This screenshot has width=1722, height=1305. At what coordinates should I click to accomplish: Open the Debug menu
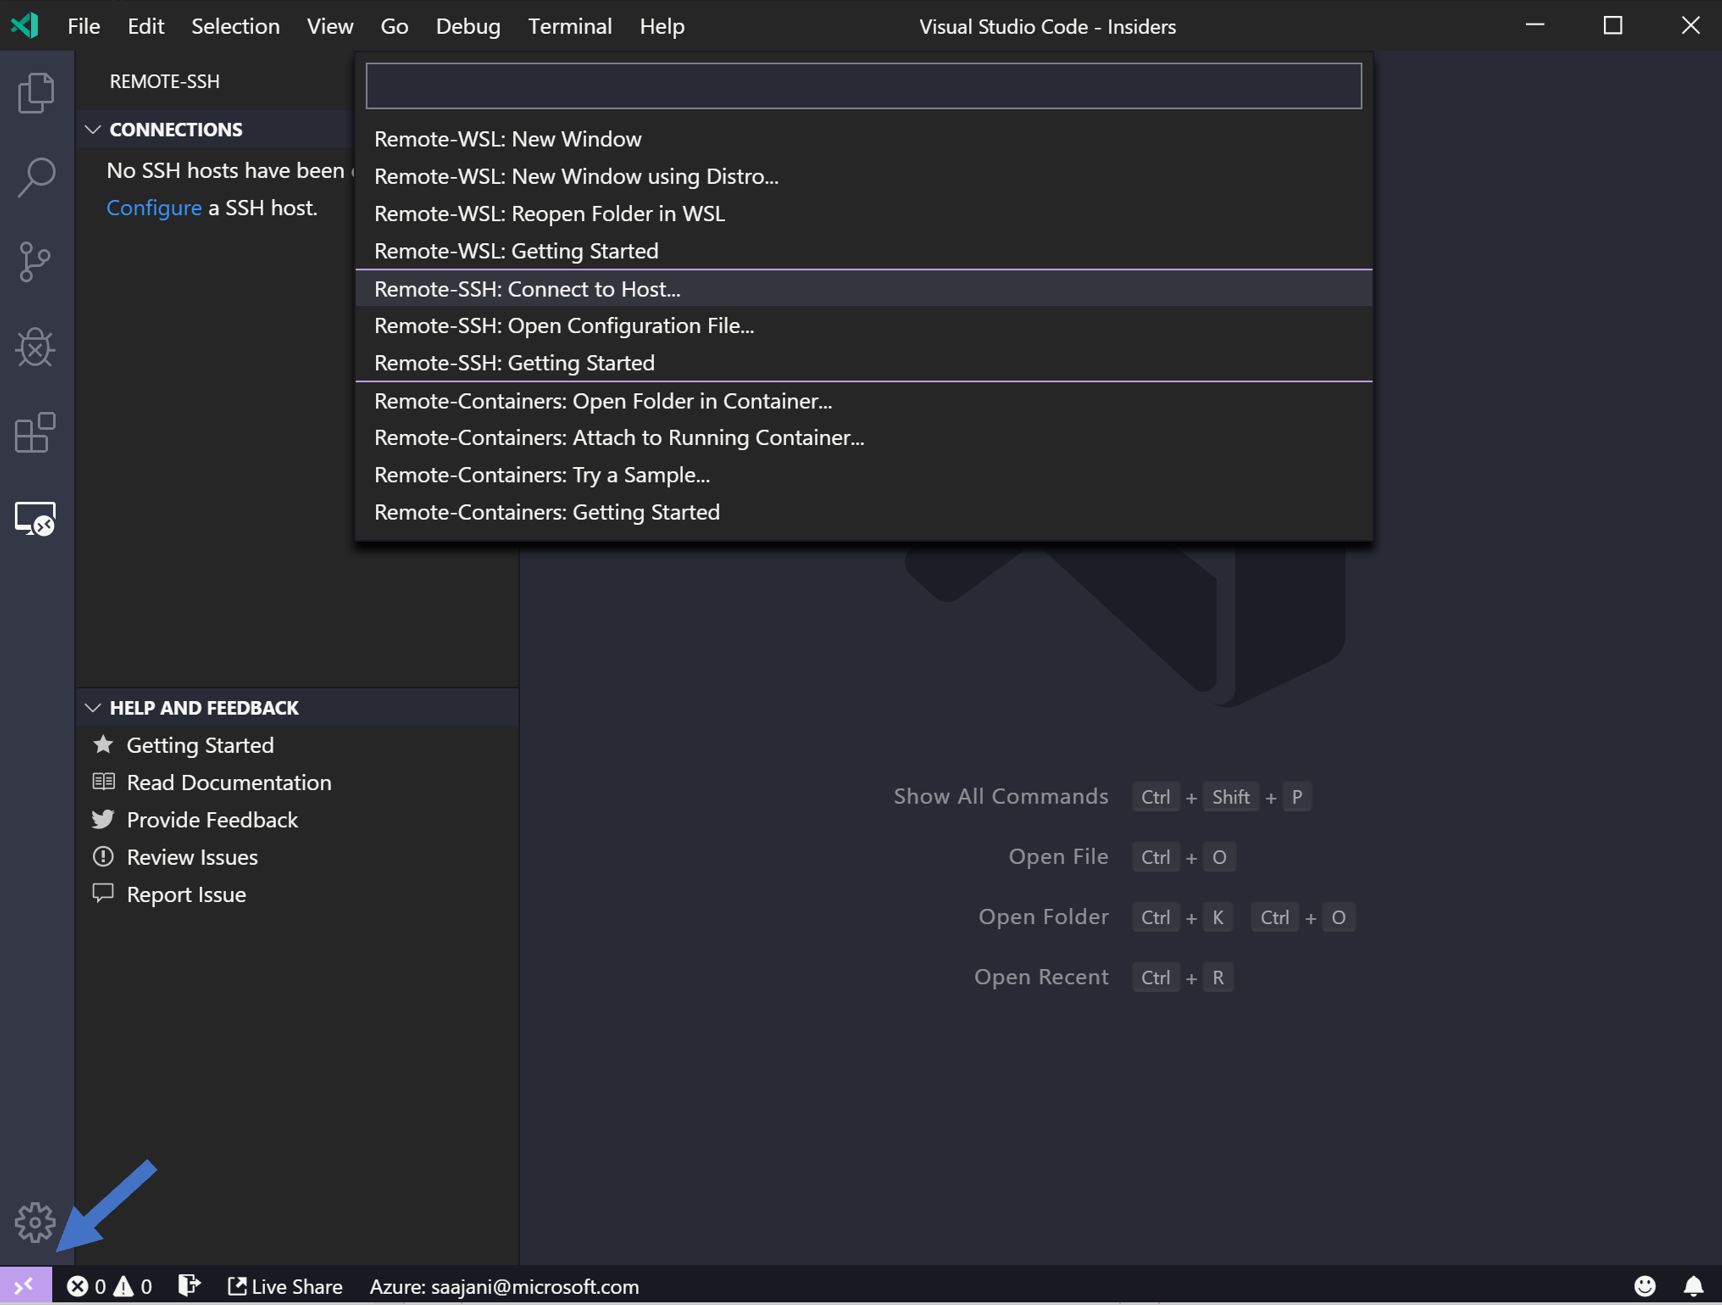tap(467, 26)
